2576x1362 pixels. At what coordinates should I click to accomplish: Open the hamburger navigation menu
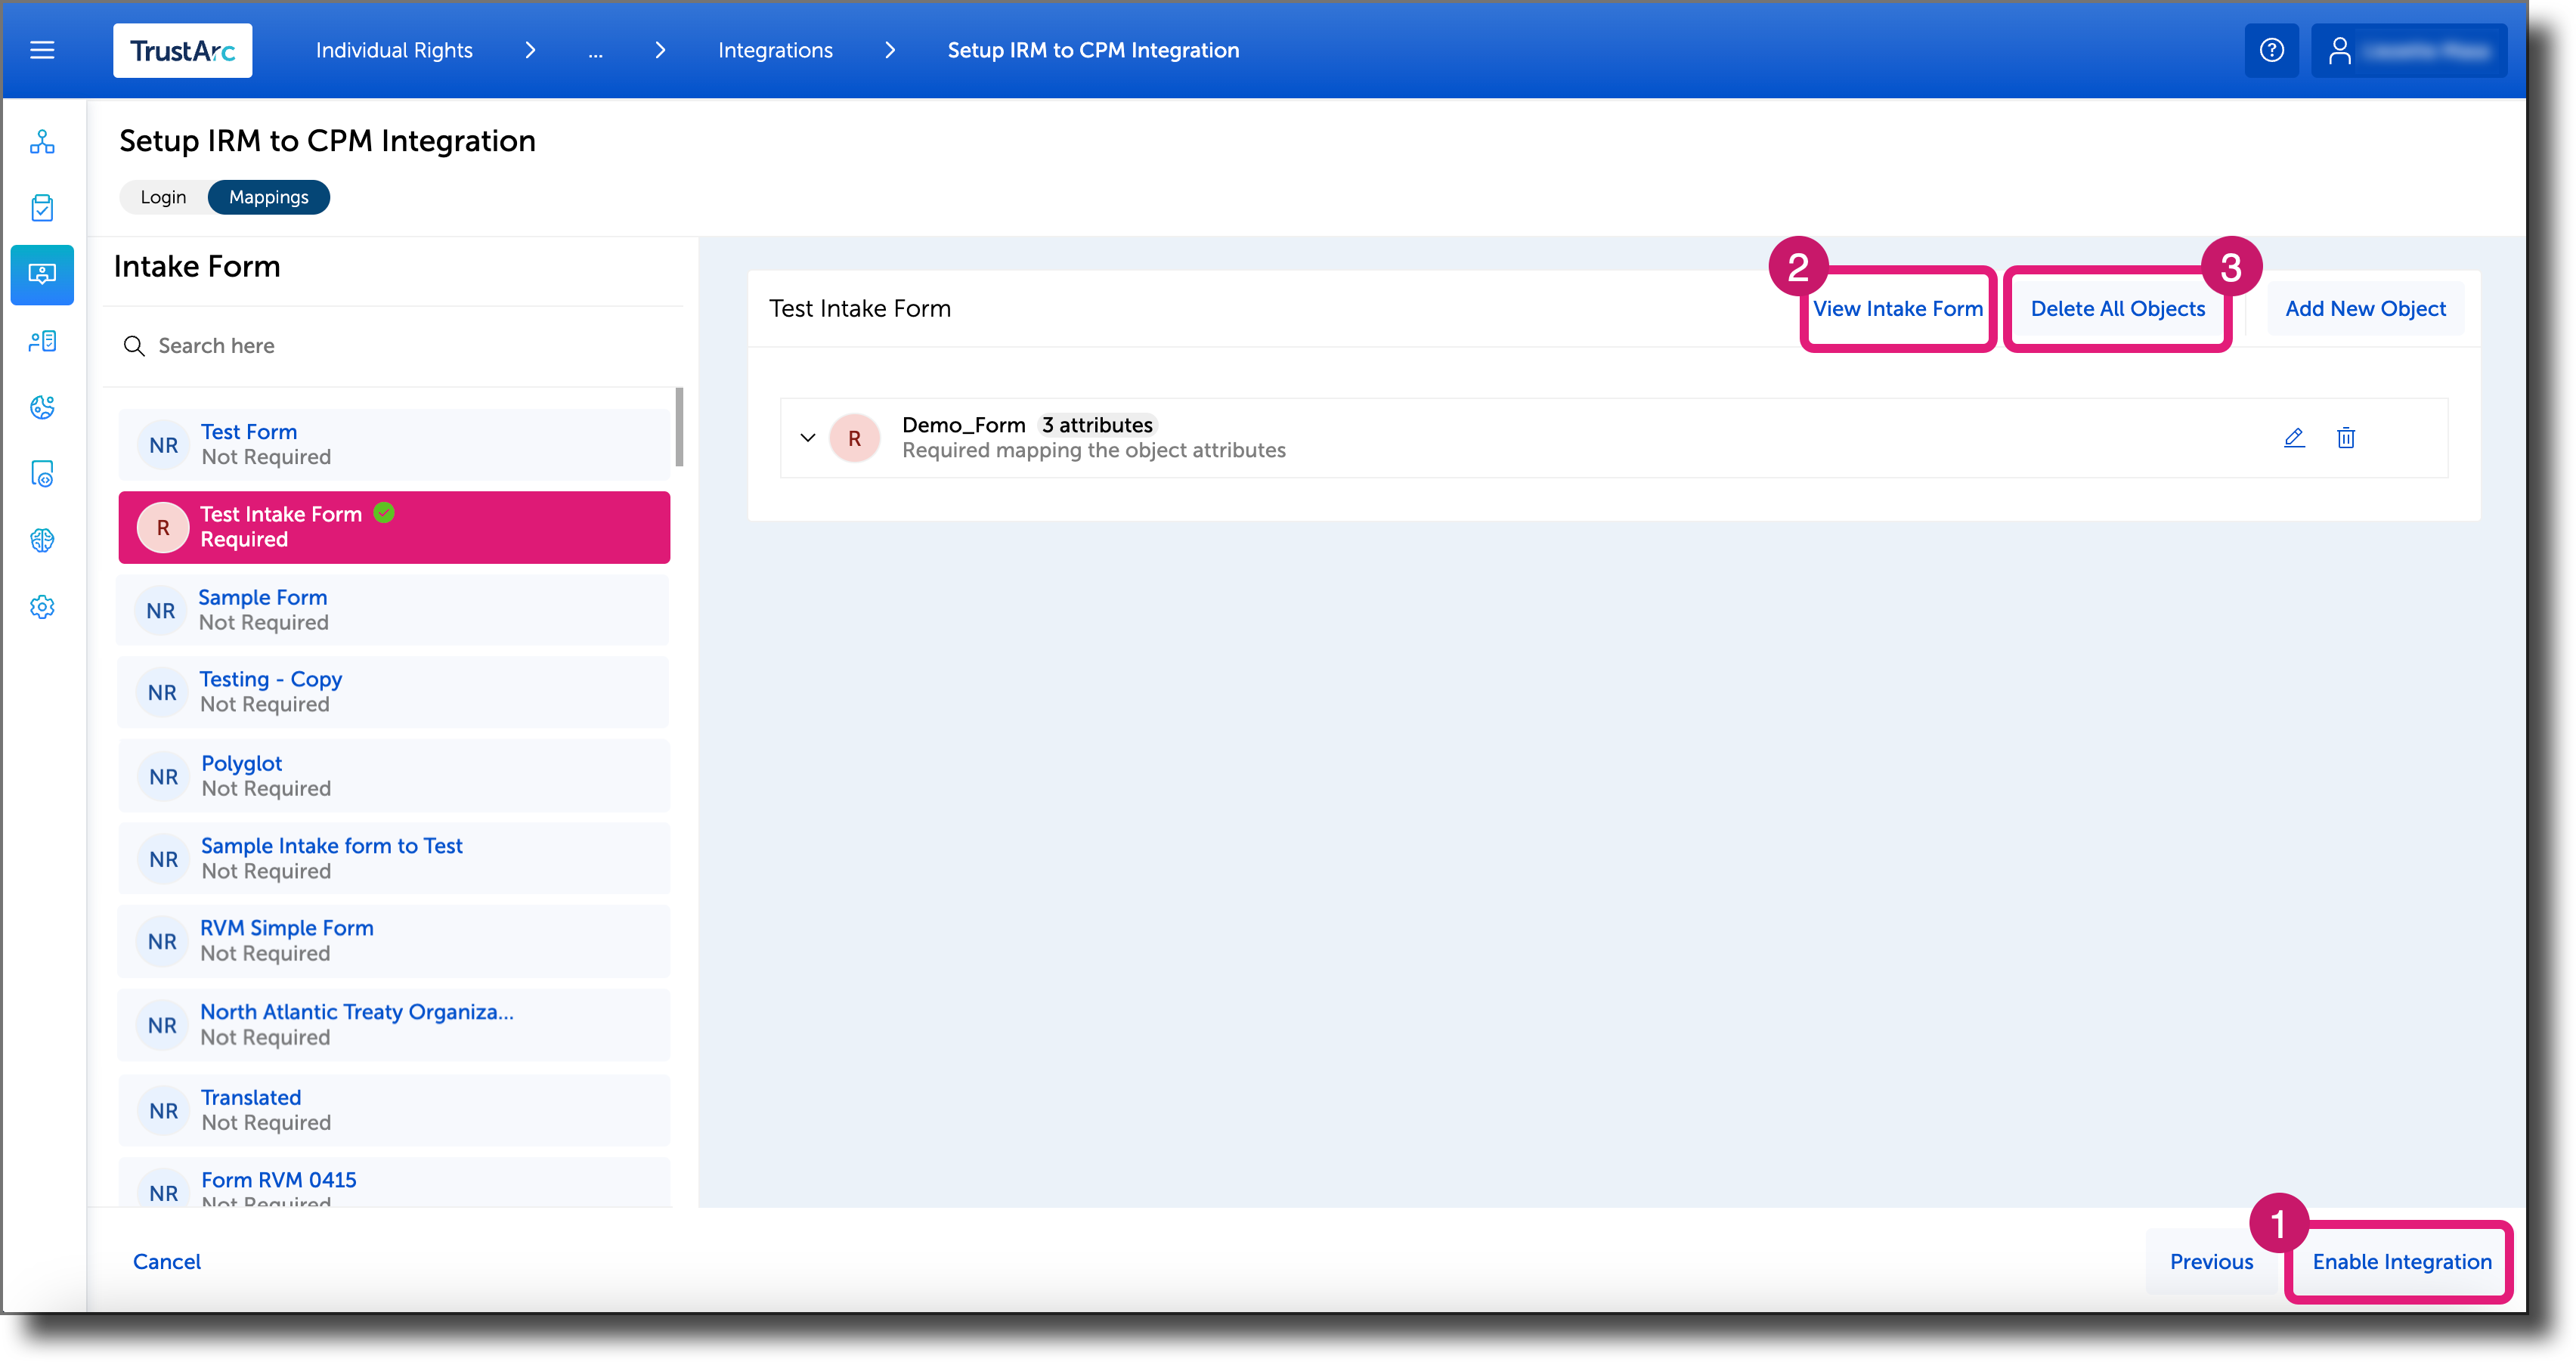coord(42,50)
